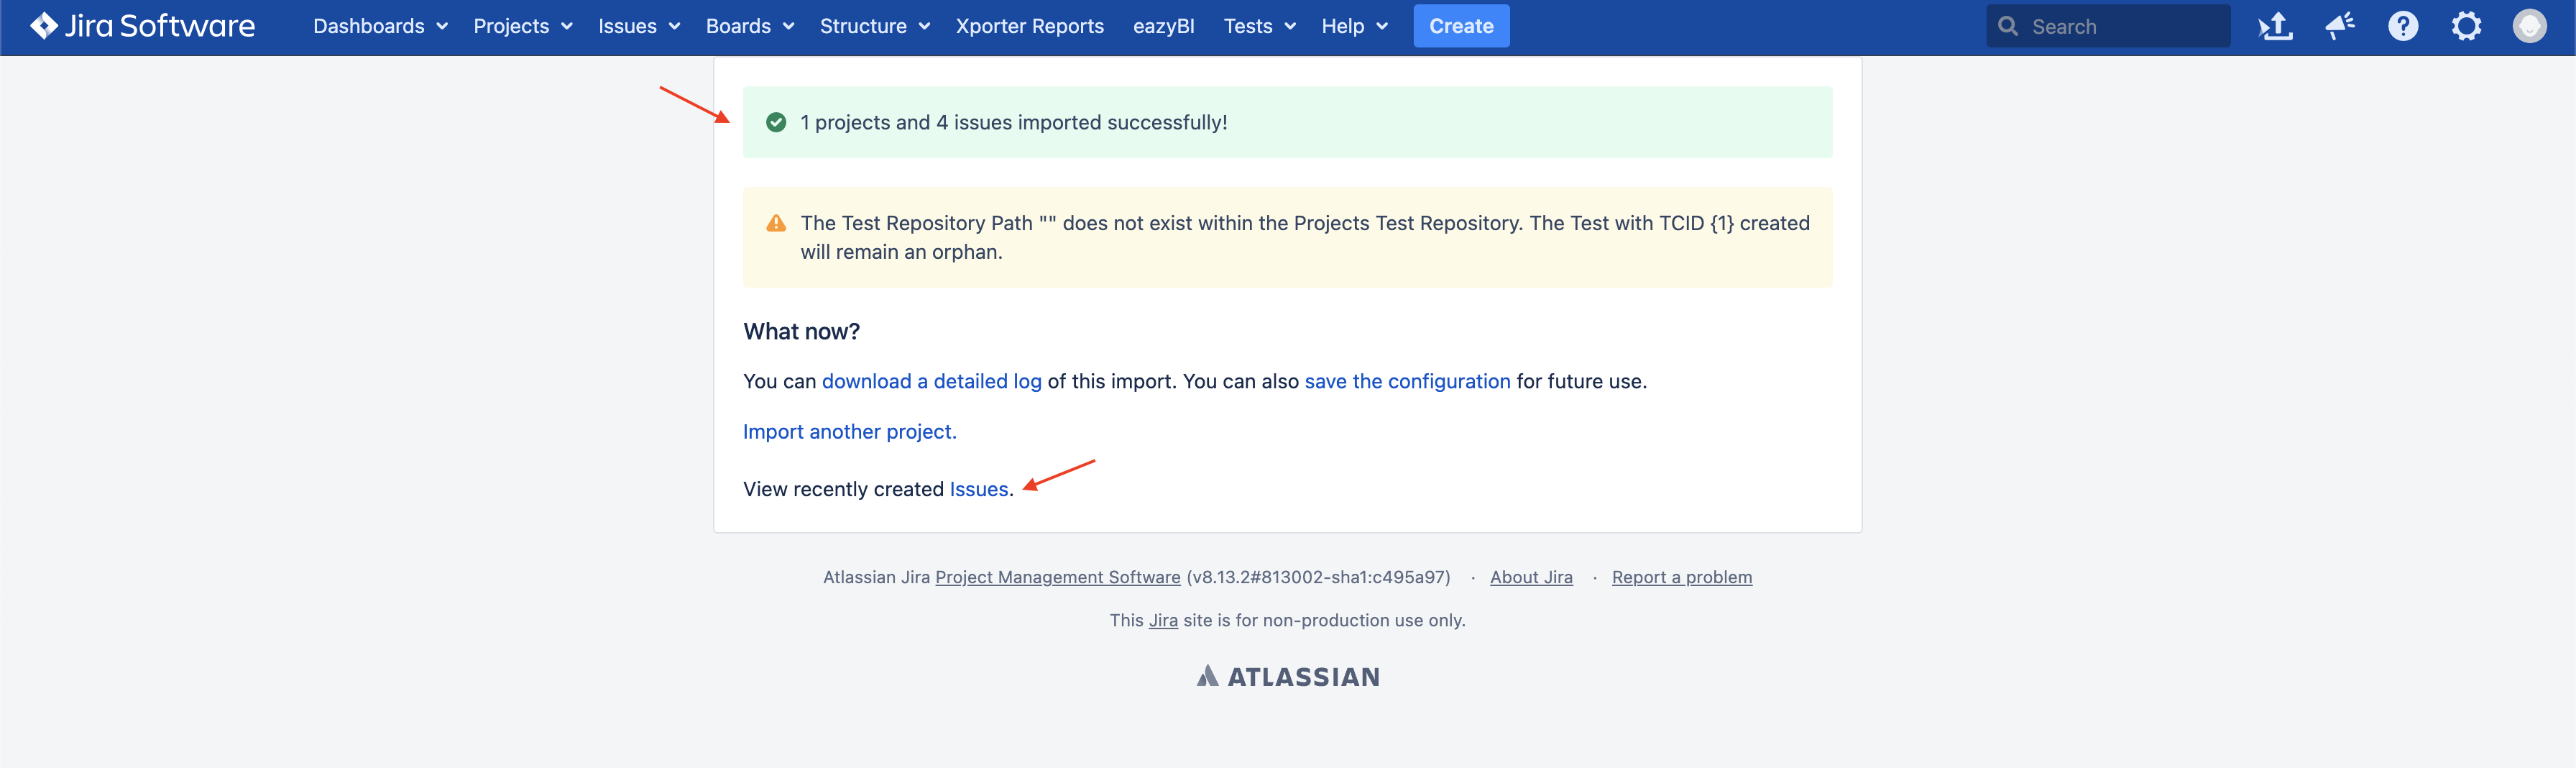The image size is (2576, 768).
Task: Click the search magnifier icon
Action: [x=2007, y=26]
